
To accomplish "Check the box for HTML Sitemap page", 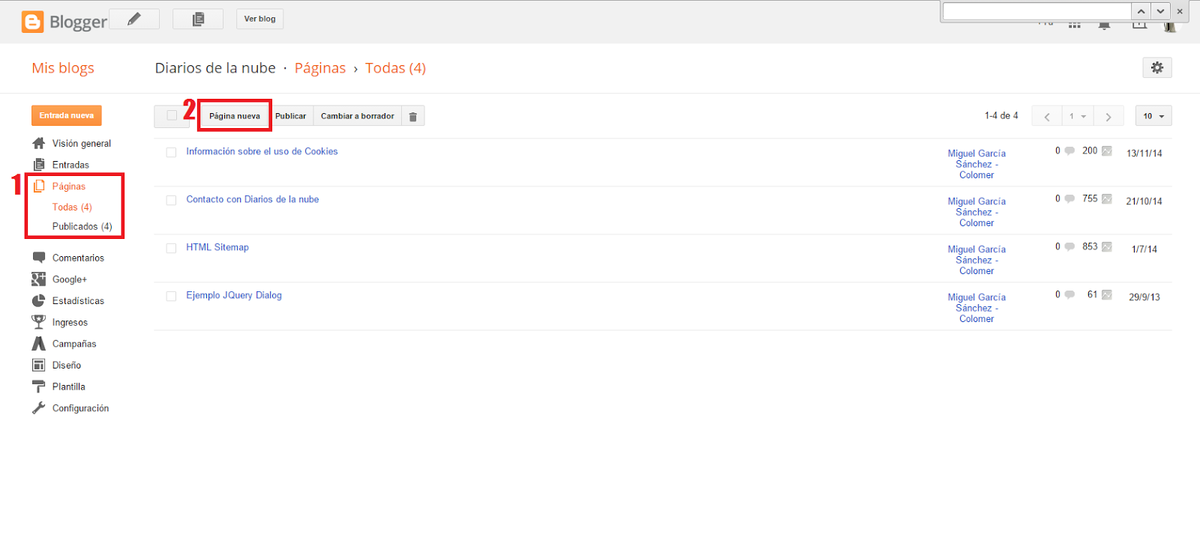I will pyautogui.click(x=171, y=248).
